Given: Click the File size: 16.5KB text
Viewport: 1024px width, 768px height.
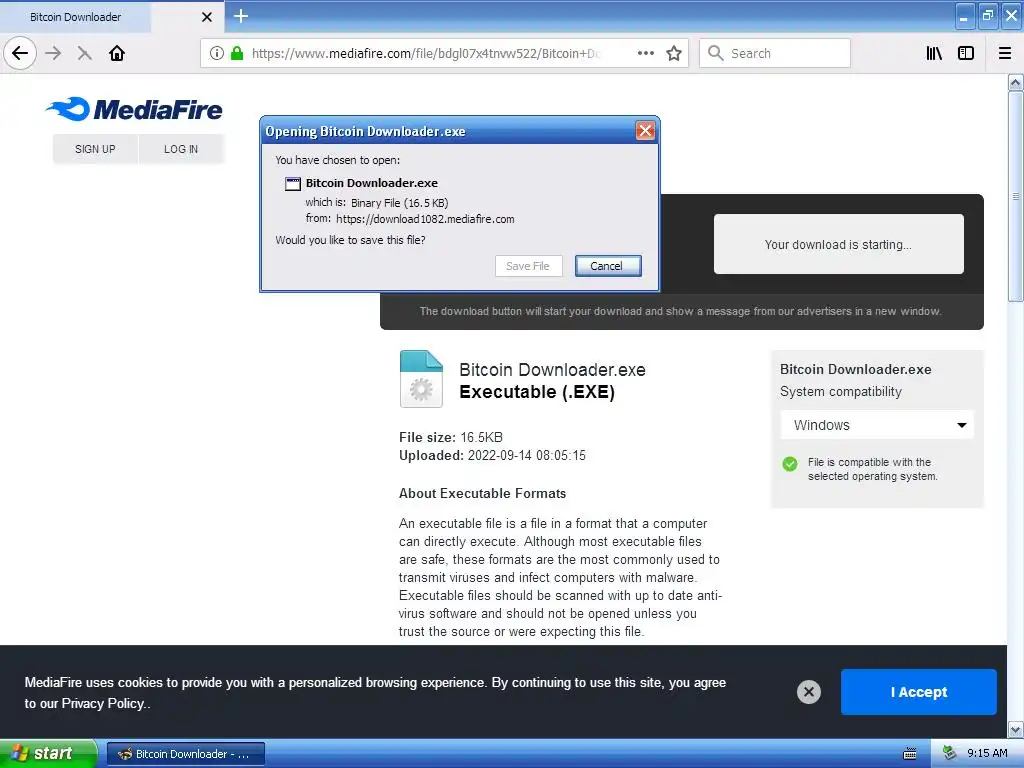Looking at the screenshot, I should tap(451, 437).
